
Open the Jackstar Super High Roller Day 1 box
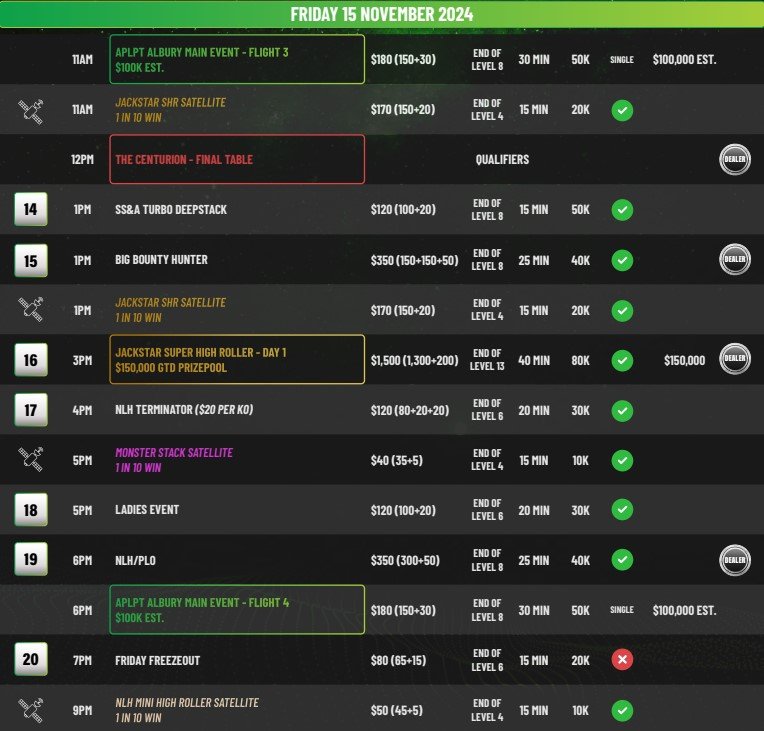[237, 360]
